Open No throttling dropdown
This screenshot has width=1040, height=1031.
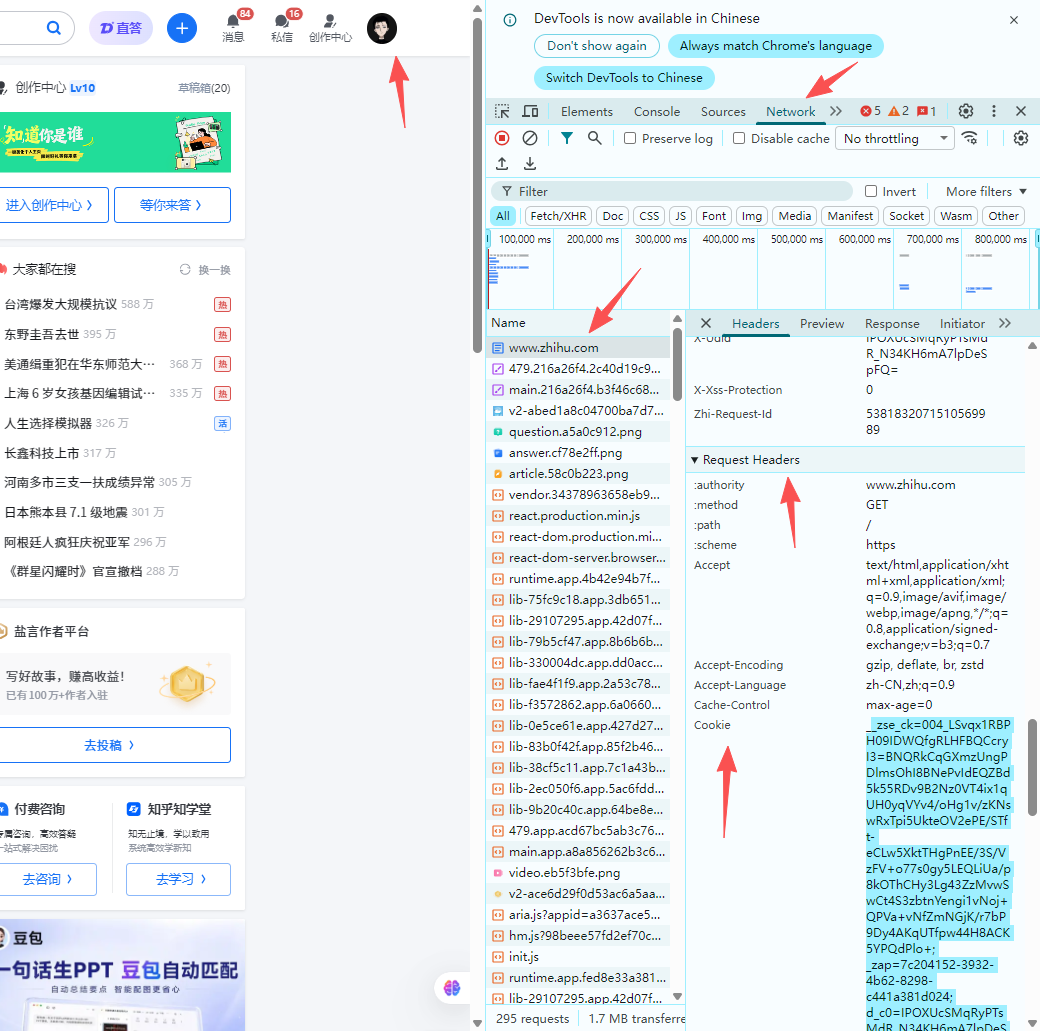(x=895, y=138)
